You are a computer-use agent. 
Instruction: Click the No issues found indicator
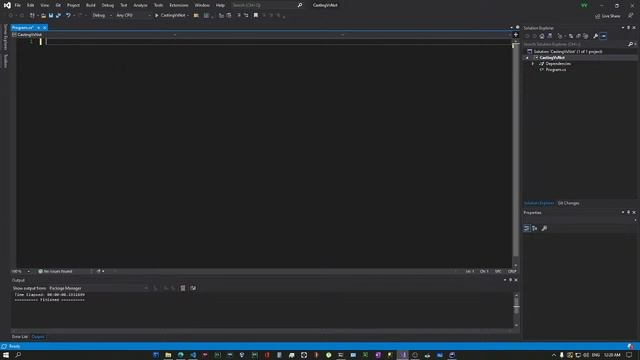pos(55,271)
